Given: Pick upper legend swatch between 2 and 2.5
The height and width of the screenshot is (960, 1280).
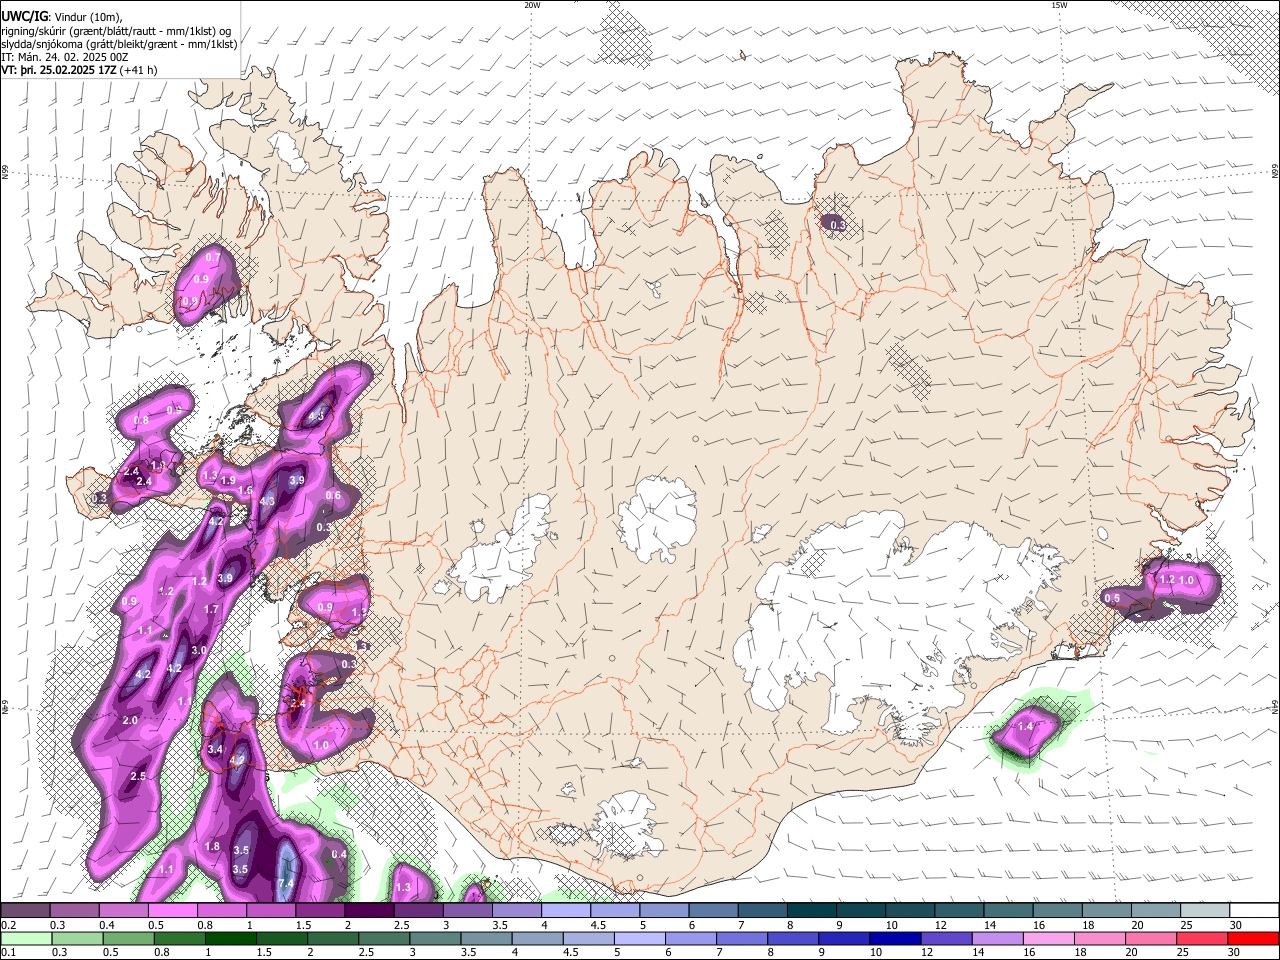Looking at the screenshot, I should pyautogui.click(x=369, y=911).
